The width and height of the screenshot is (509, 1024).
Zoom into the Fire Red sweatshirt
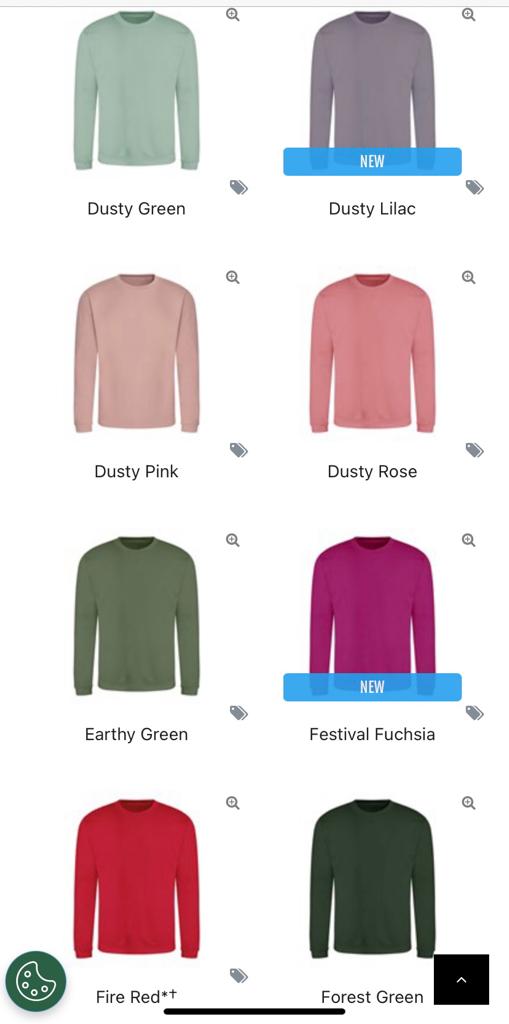(233, 803)
